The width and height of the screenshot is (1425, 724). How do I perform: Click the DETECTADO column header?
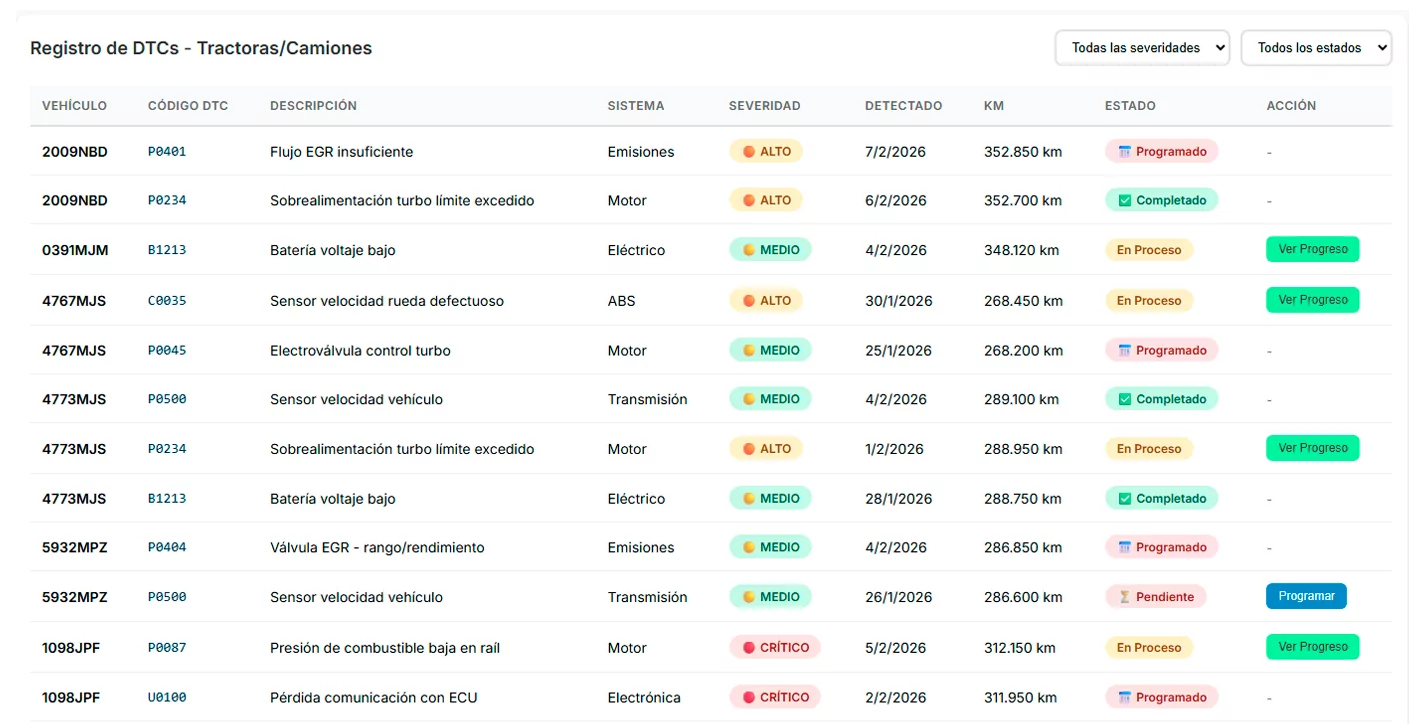(903, 106)
